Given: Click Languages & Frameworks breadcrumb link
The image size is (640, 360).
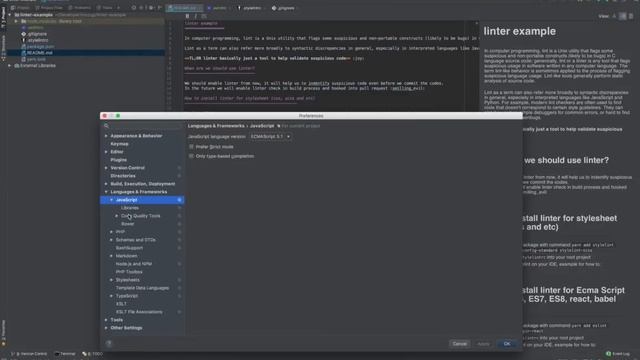Looking at the screenshot, I should [216, 126].
